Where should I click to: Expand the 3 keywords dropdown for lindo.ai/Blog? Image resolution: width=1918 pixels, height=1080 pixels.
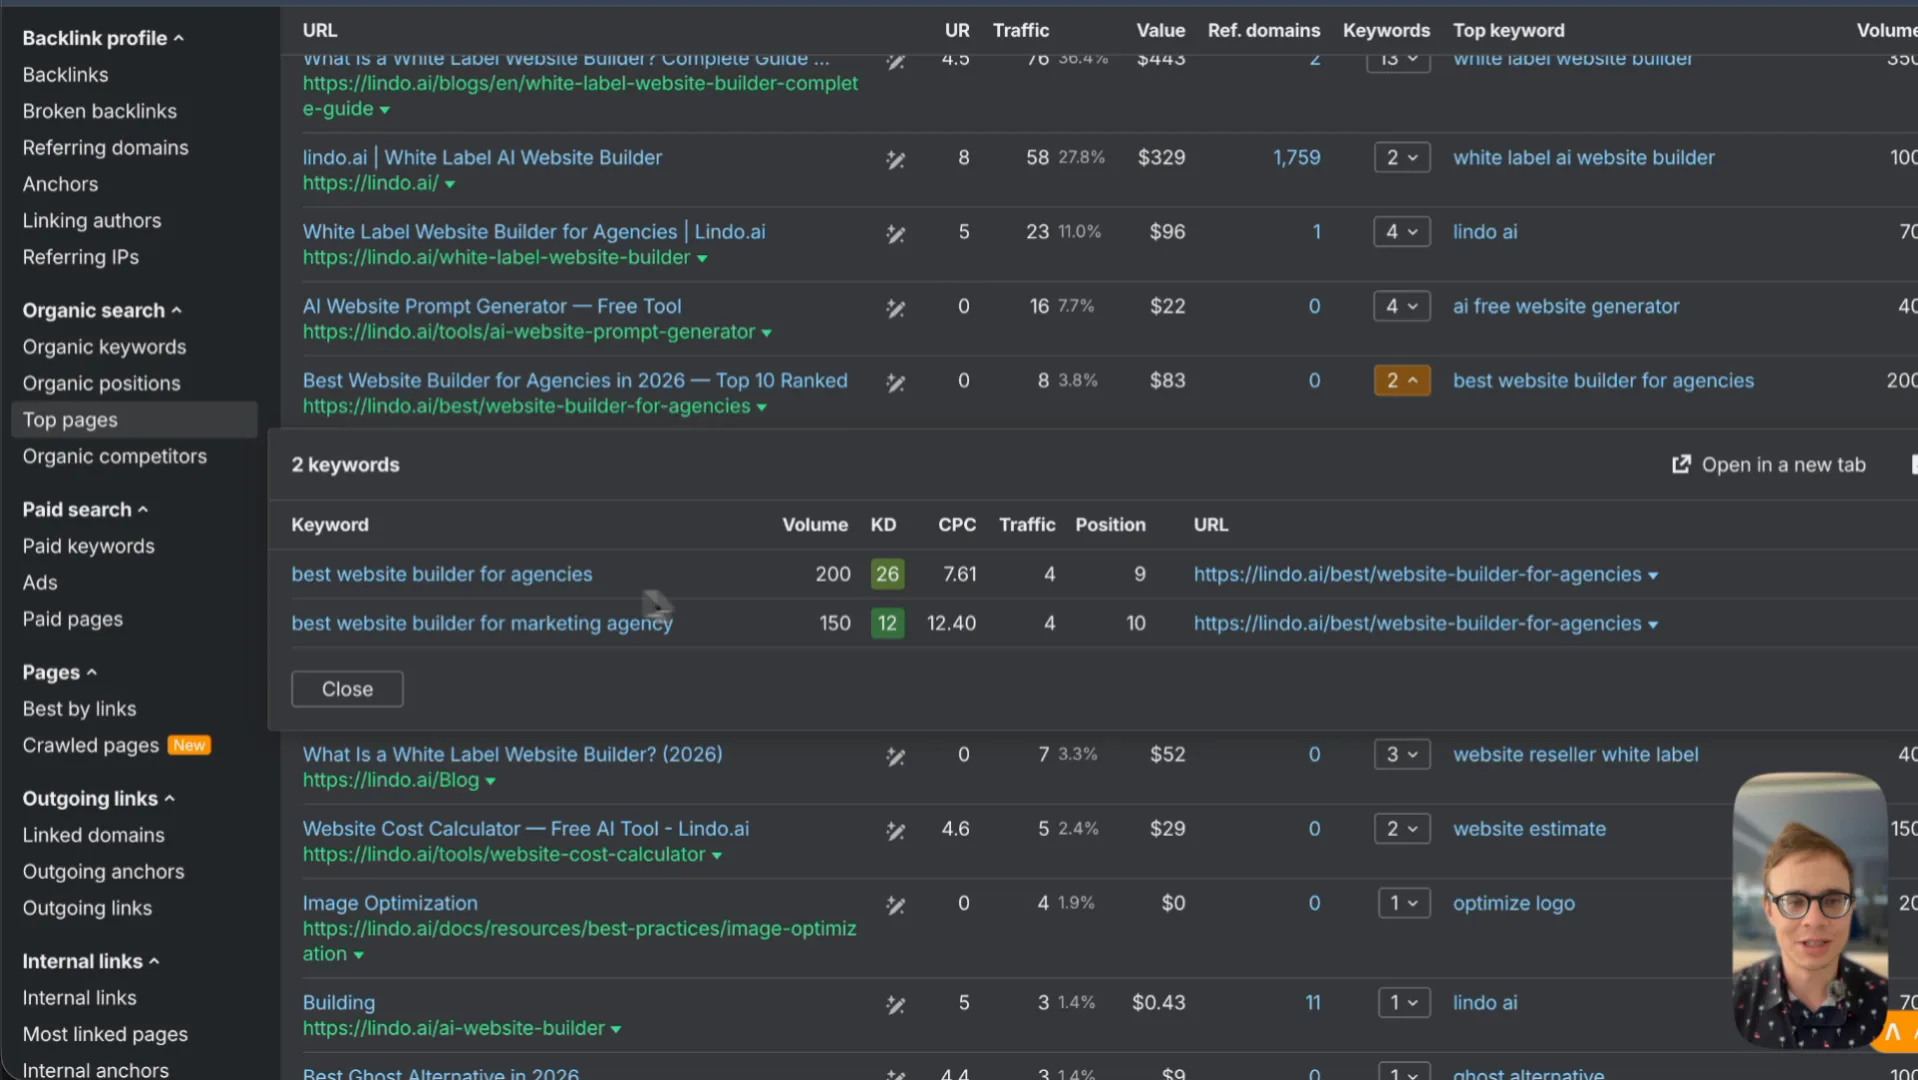(1402, 754)
